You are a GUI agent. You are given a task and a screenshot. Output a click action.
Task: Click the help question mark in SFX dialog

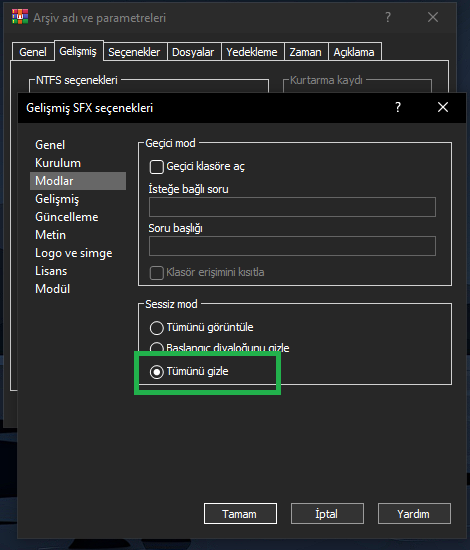[x=398, y=107]
